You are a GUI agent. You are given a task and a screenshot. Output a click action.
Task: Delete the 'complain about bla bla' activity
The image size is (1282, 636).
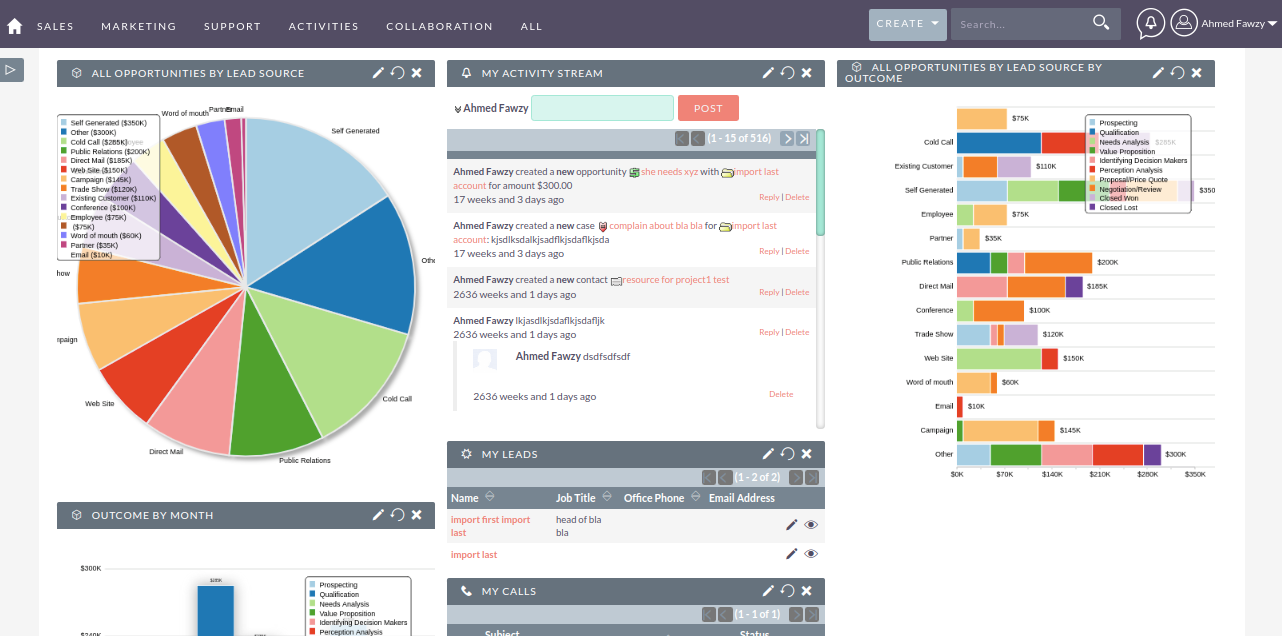(x=797, y=252)
